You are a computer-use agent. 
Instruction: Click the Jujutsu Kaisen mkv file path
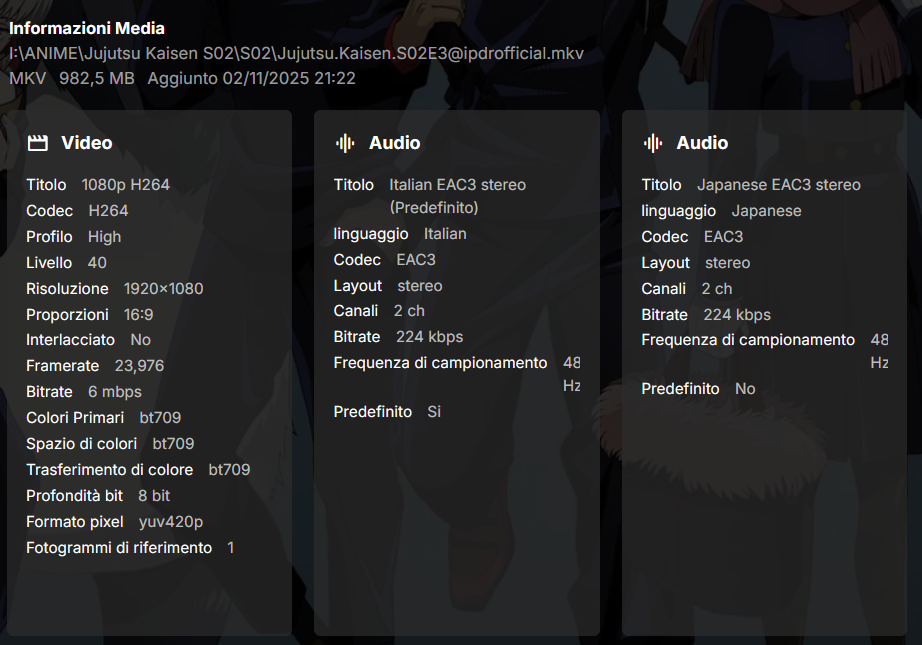(296, 53)
